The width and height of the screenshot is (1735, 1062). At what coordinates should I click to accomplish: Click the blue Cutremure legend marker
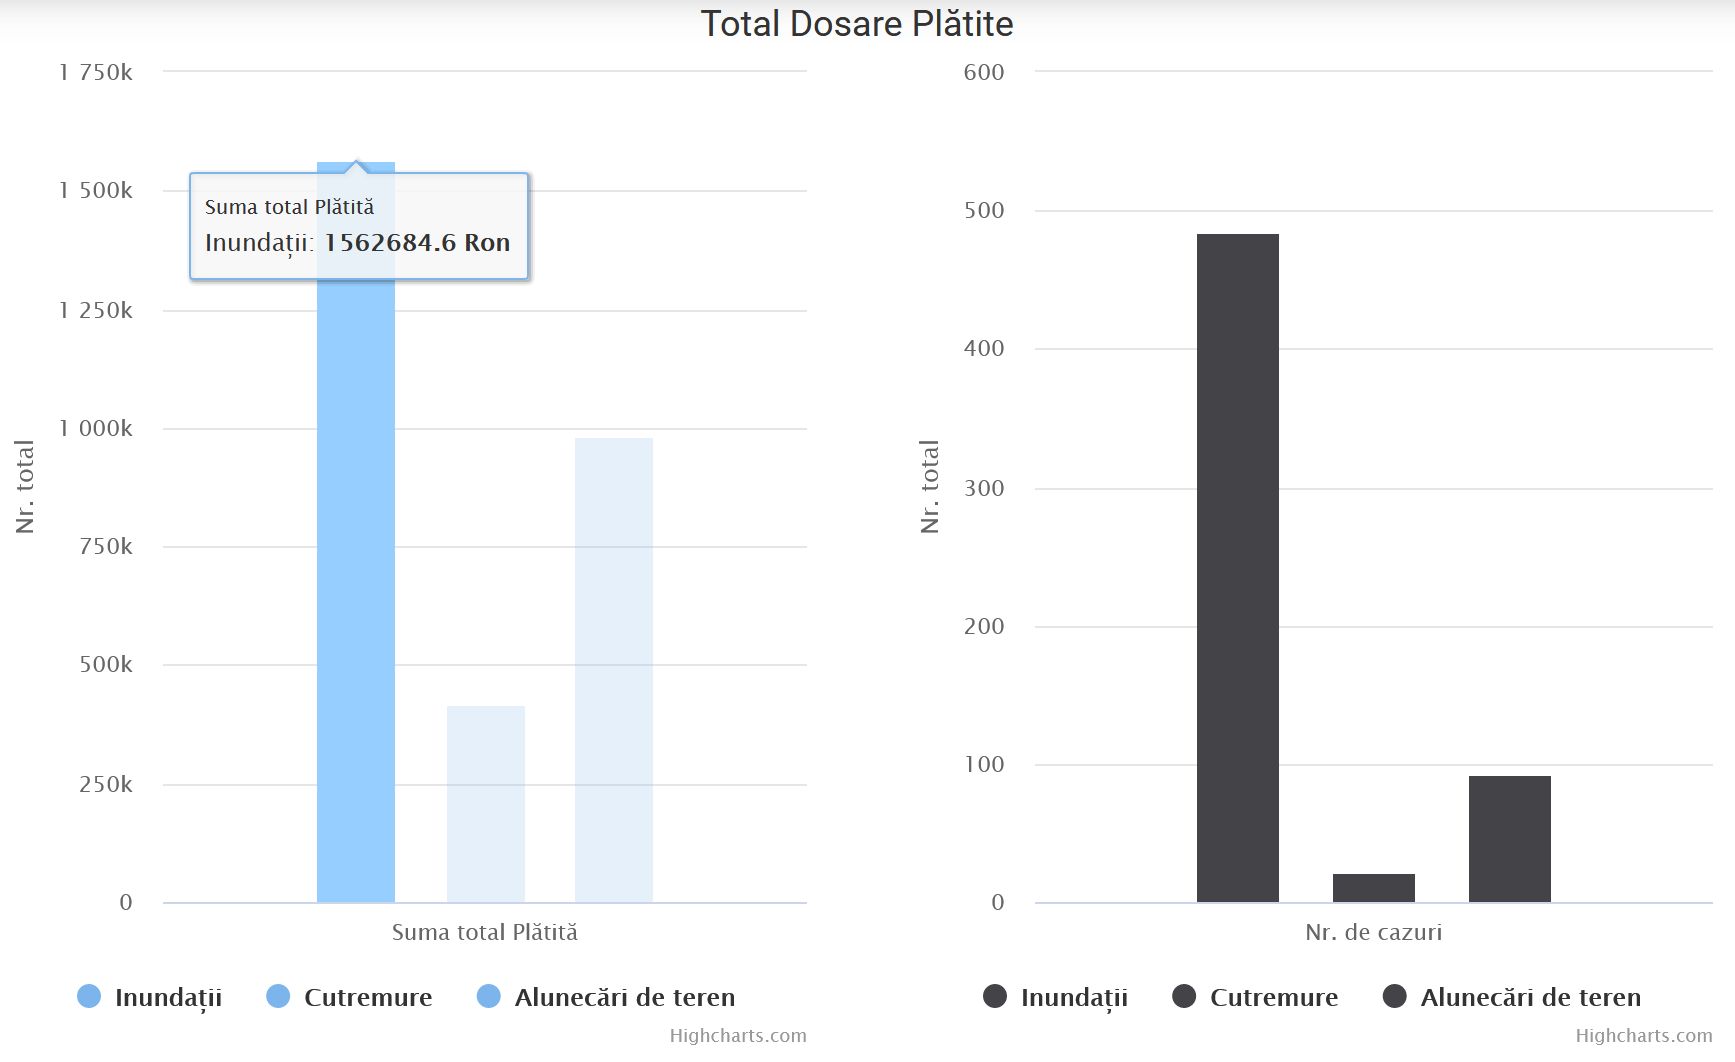pos(278,996)
